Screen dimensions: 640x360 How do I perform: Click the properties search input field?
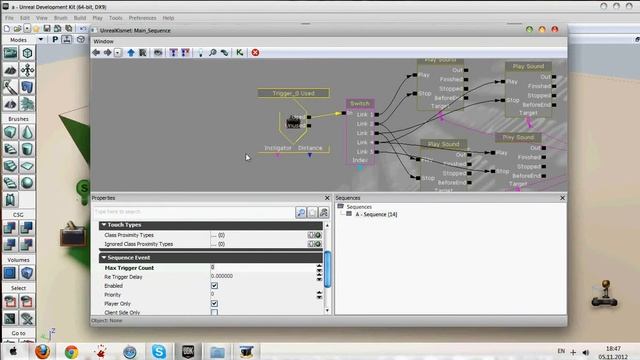(x=193, y=212)
